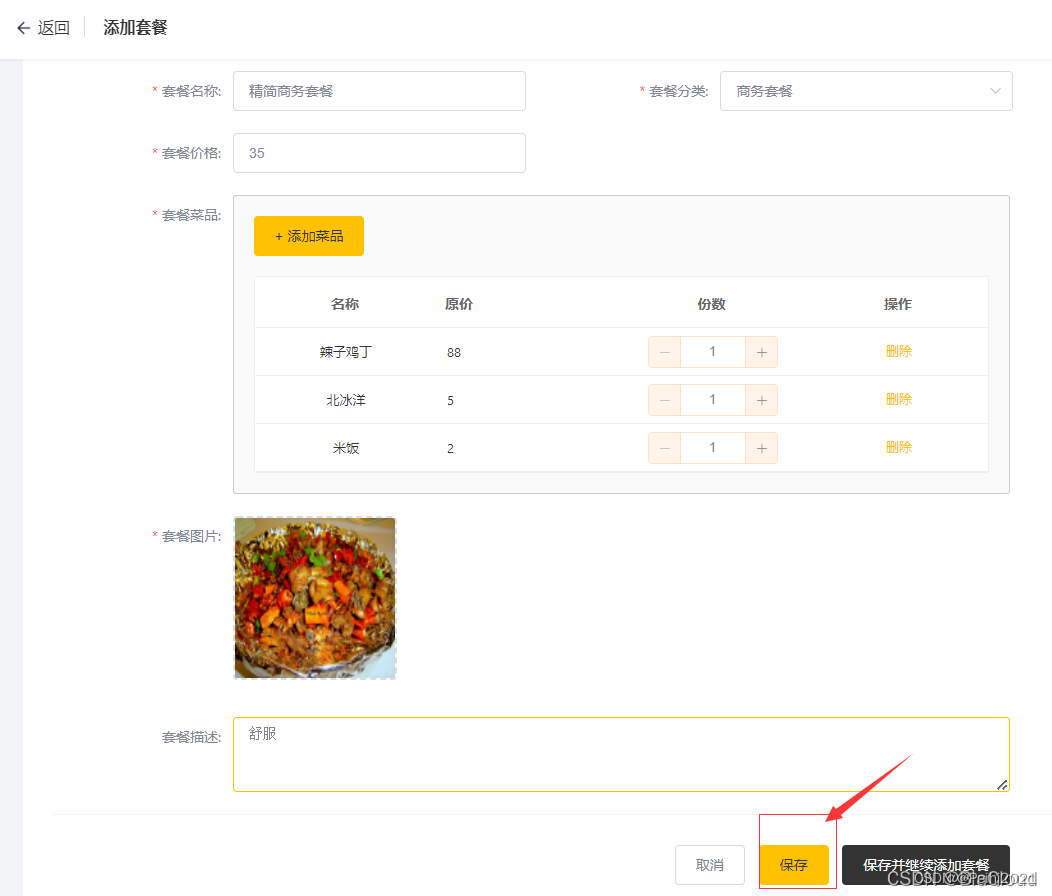
Task: Decrease 辣子鸡丁 portion with minus icon
Action: tap(664, 351)
